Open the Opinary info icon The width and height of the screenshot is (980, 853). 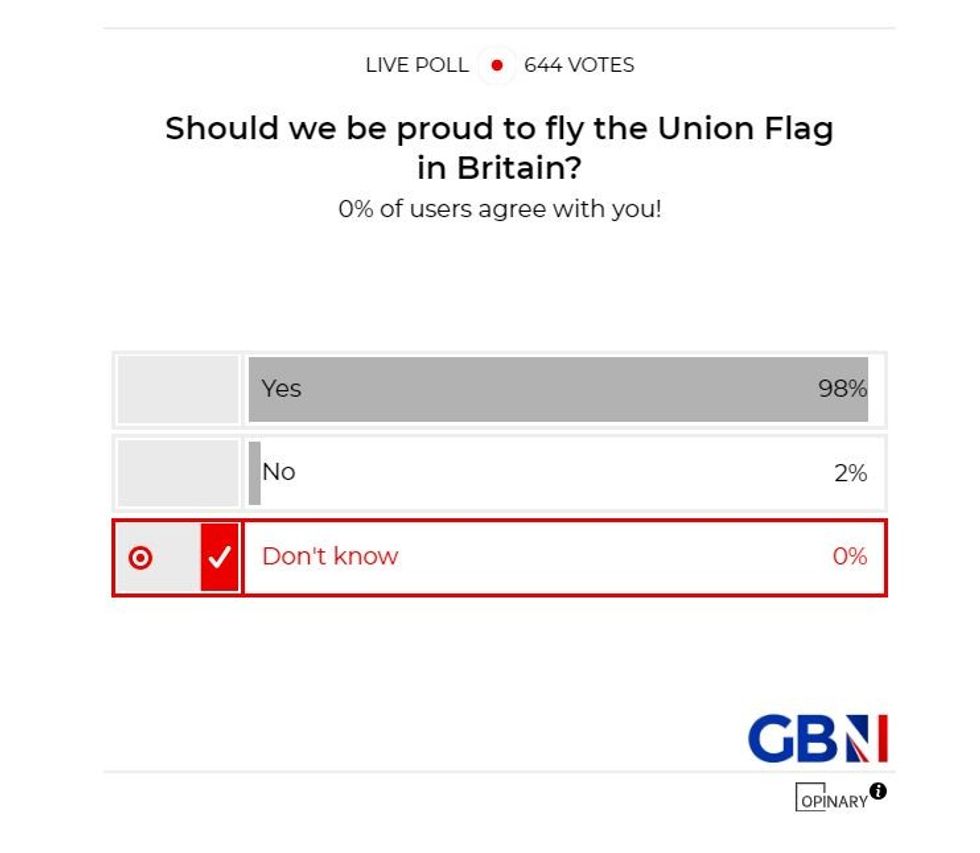click(x=878, y=791)
